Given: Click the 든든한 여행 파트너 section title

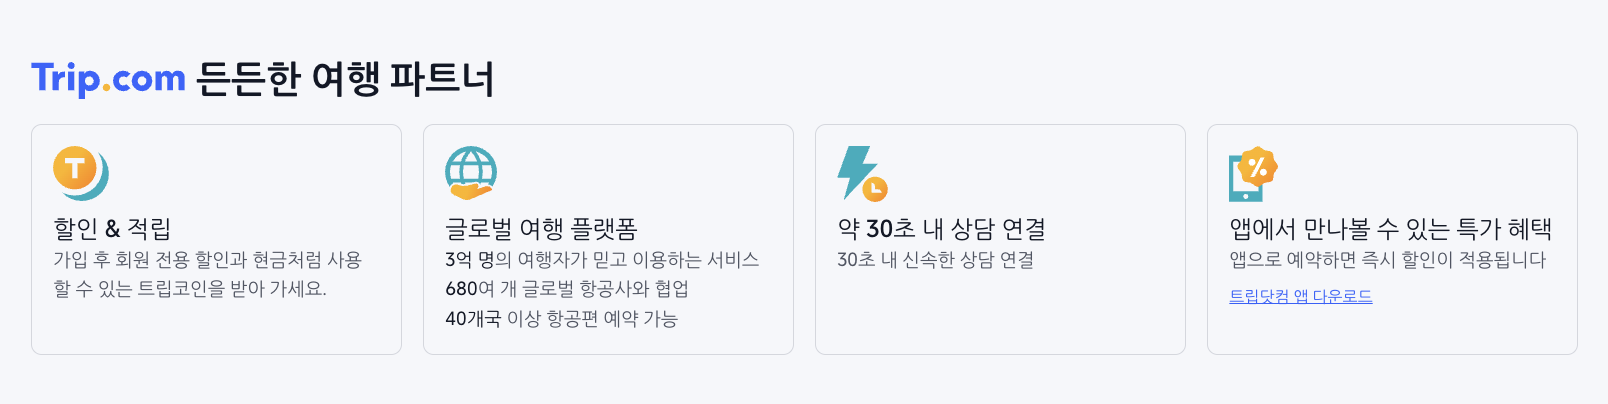Looking at the screenshot, I should point(346,78).
